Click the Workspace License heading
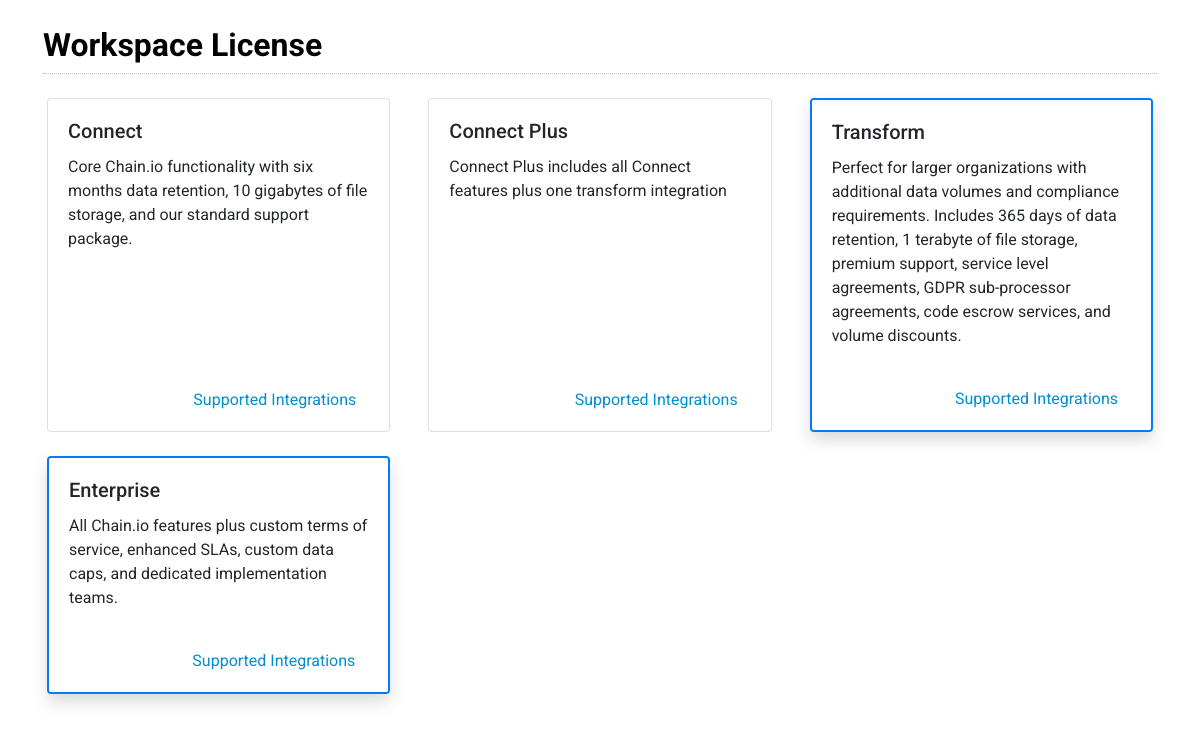Image resolution: width=1200 pixels, height=736 pixels. [x=183, y=45]
